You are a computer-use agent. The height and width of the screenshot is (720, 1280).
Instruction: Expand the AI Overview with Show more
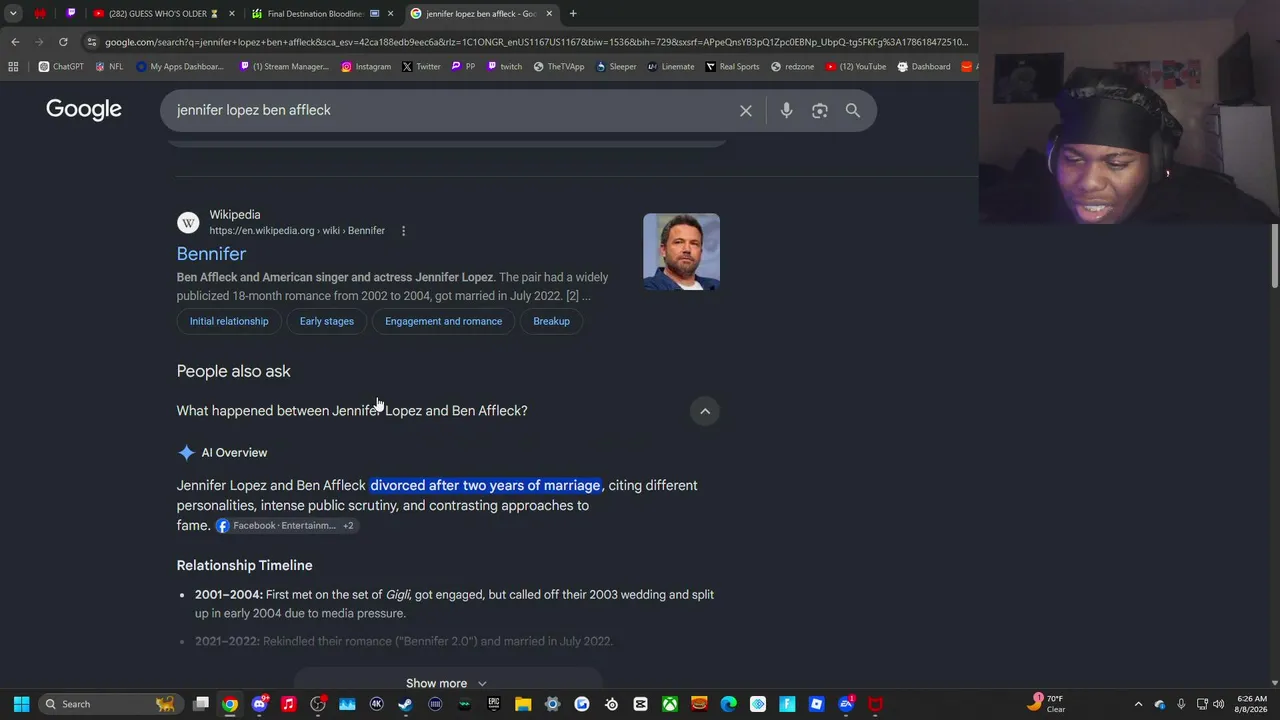447,684
